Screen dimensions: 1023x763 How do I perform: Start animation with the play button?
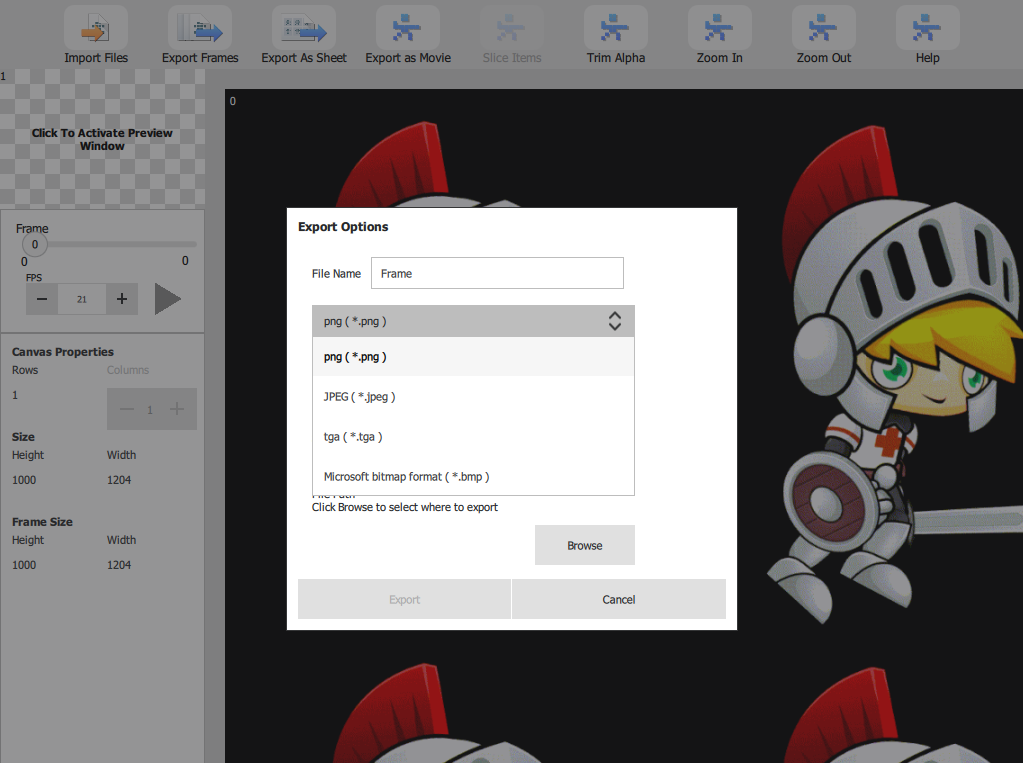pos(168,299)
